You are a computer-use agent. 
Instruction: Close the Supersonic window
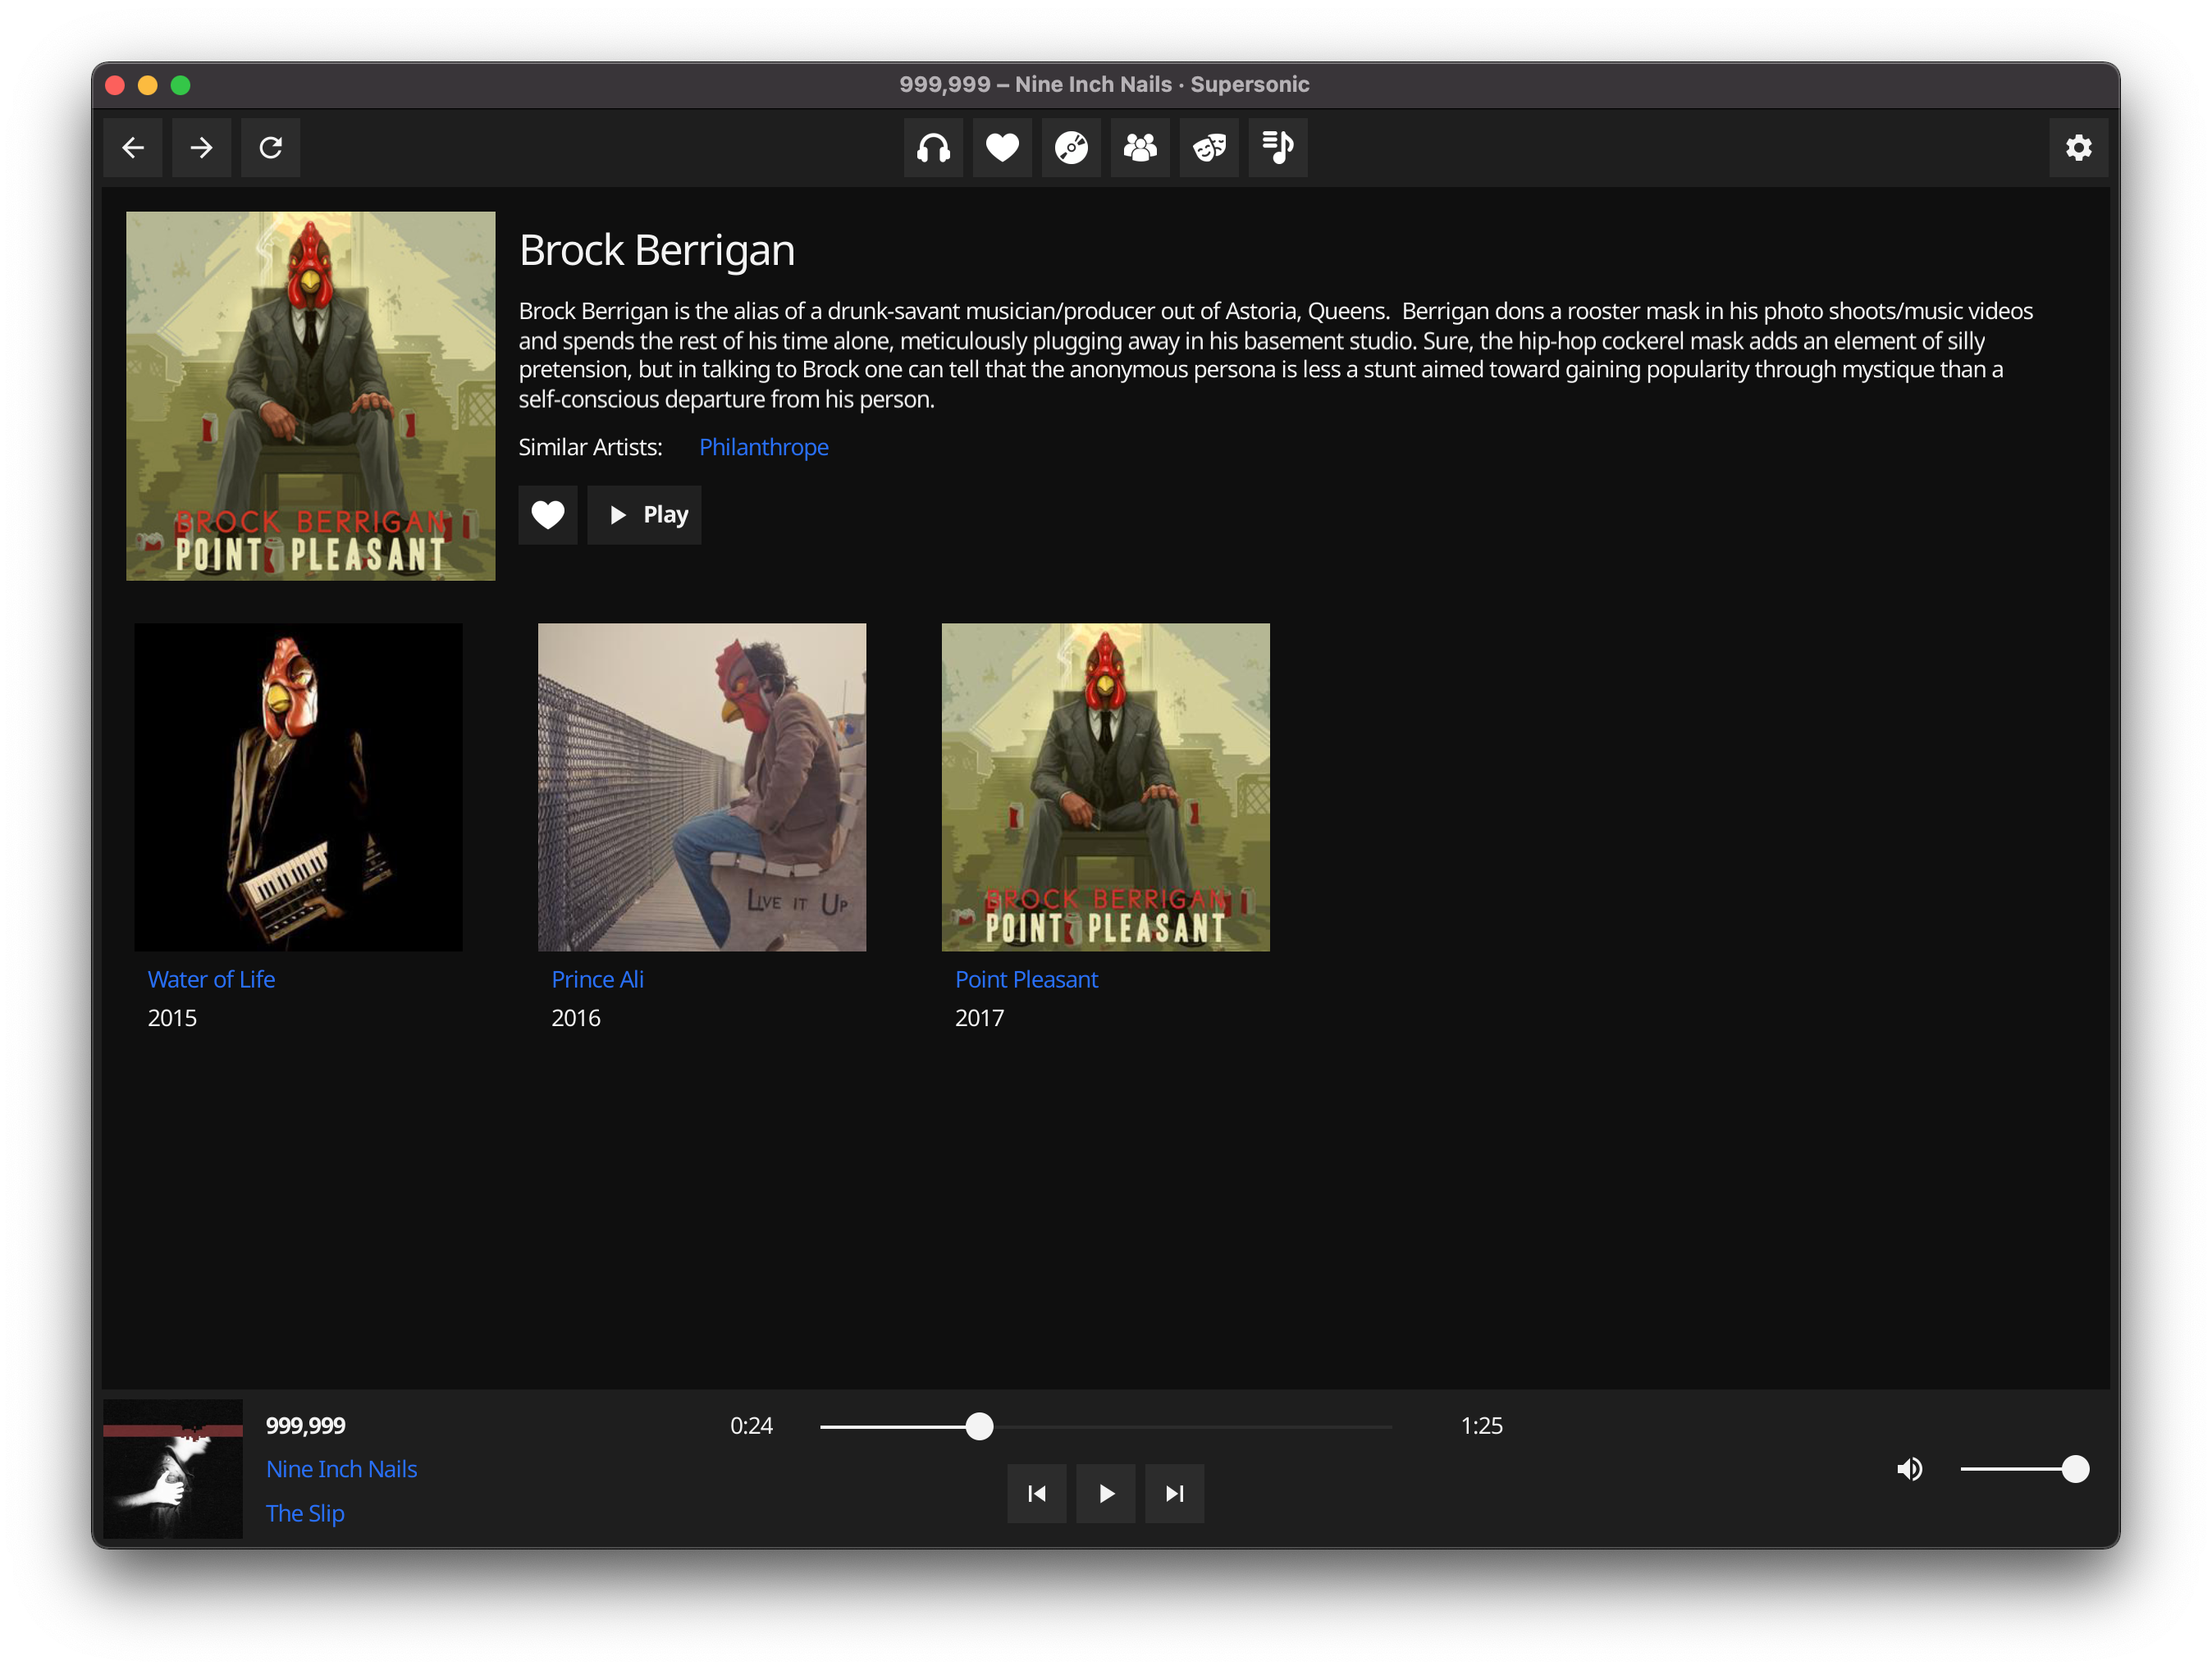115,86
